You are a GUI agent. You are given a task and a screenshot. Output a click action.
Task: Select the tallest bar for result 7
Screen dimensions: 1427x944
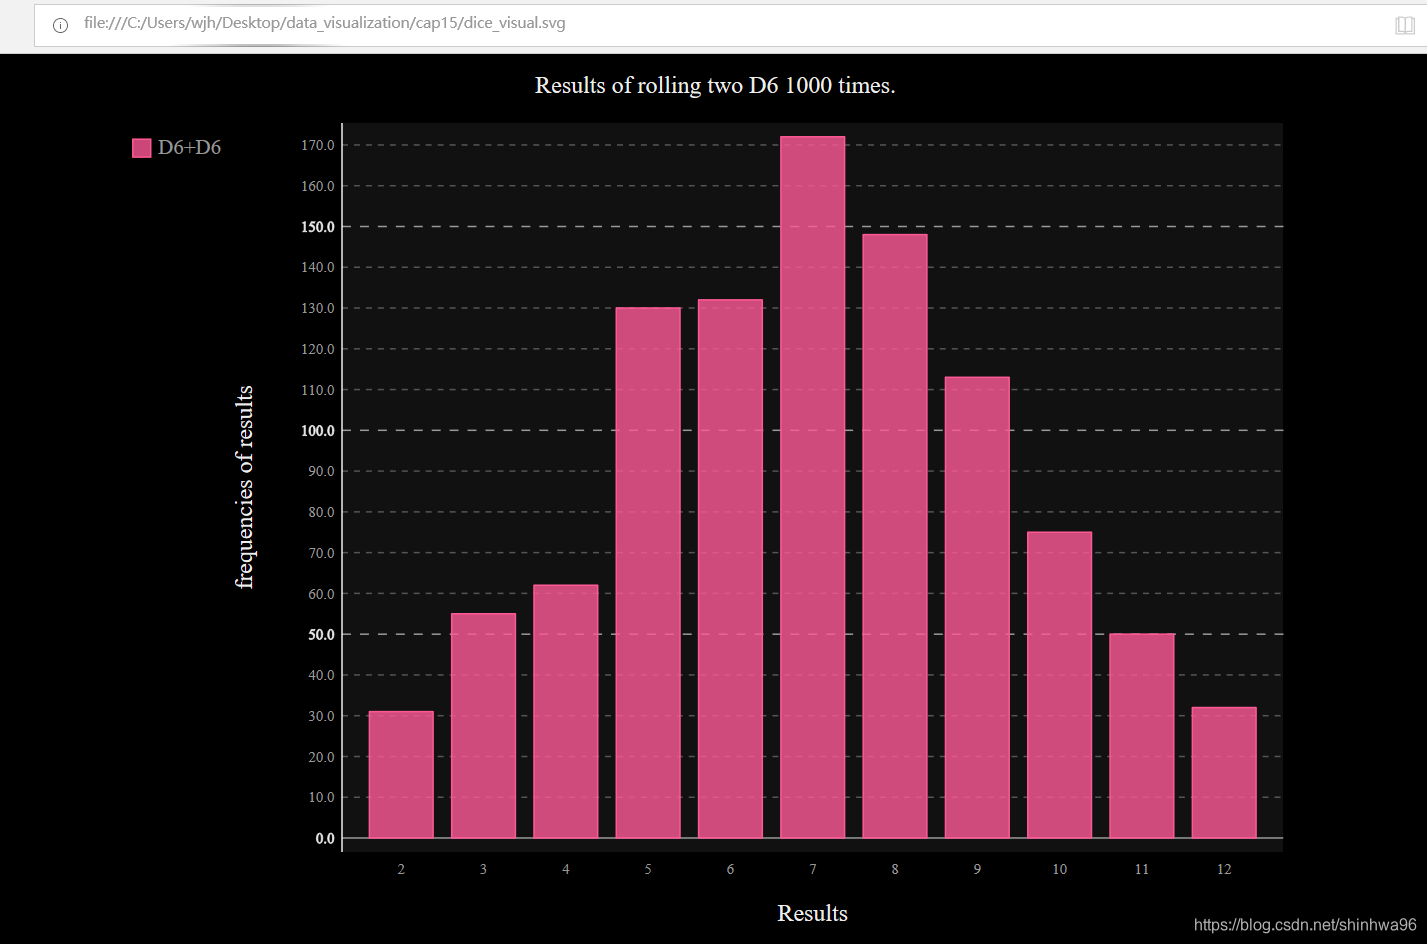click(813, 487)
